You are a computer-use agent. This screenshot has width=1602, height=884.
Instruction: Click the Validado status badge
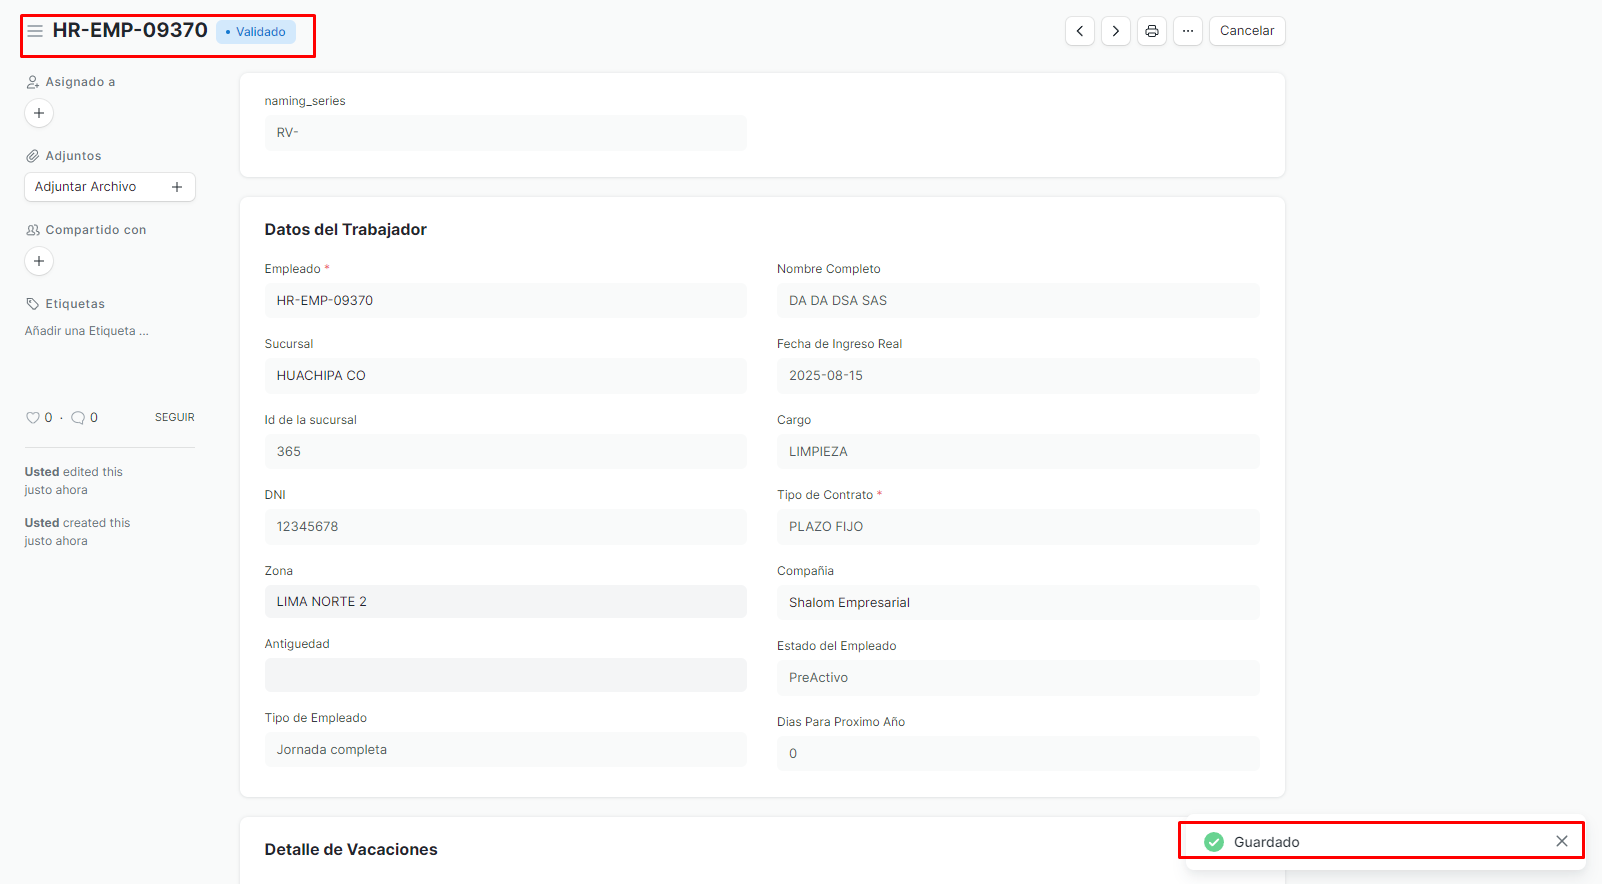click(256, 32)
